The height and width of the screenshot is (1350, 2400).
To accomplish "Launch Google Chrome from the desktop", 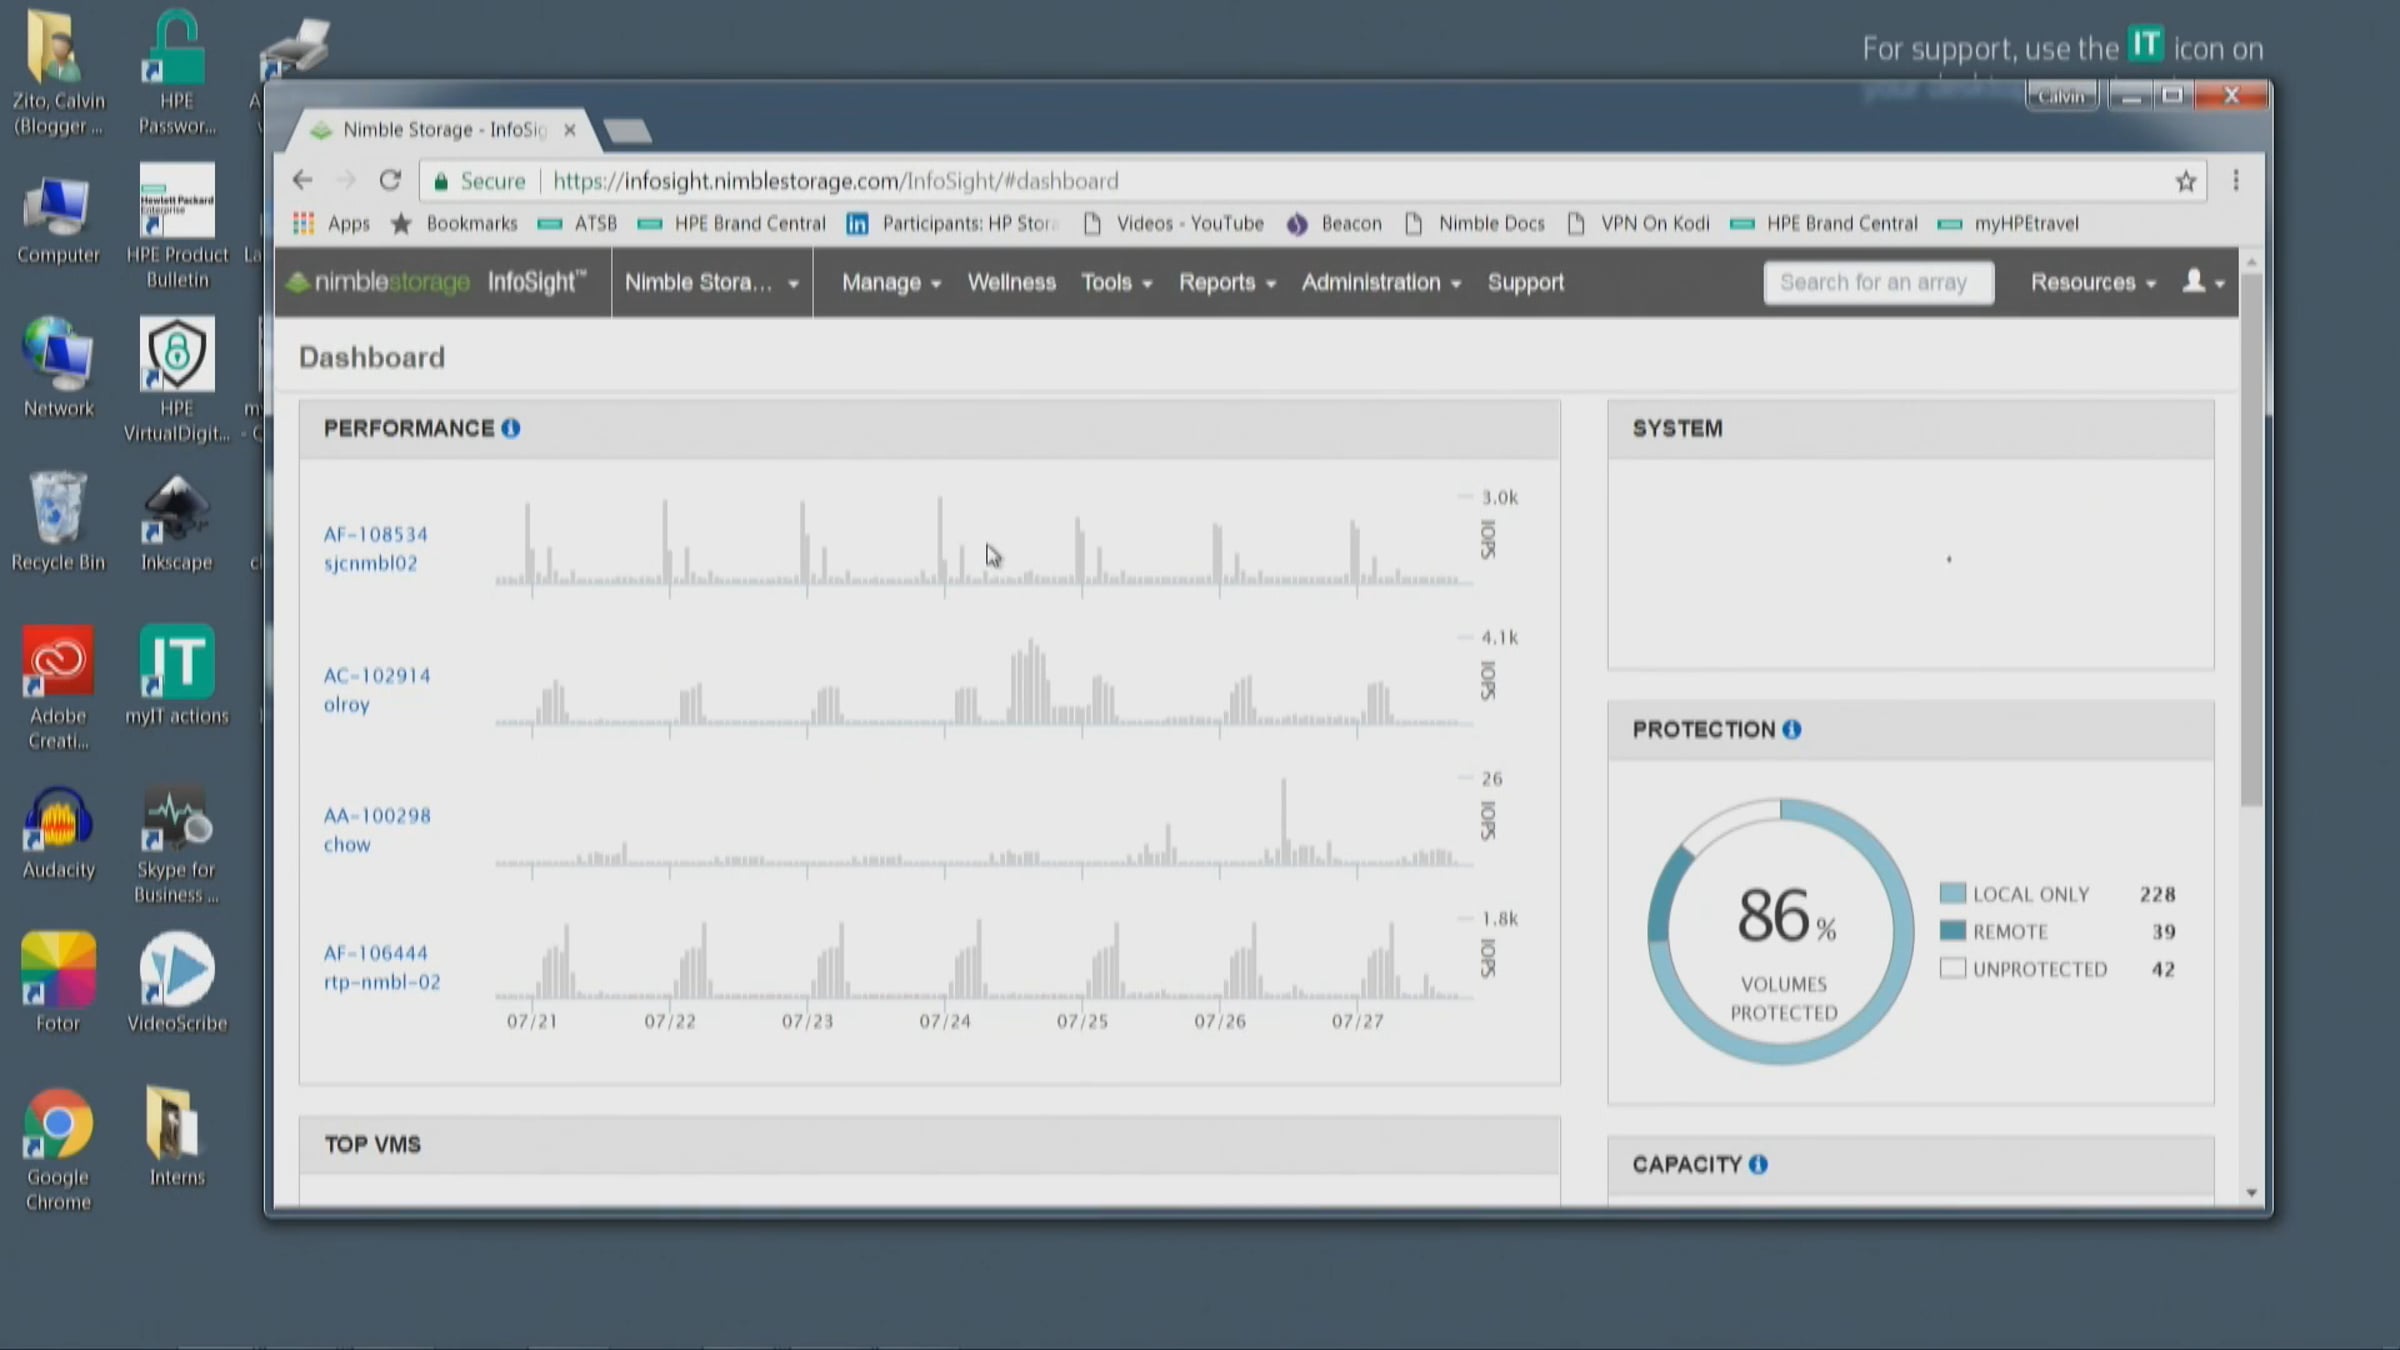I will click(58, 1150).
